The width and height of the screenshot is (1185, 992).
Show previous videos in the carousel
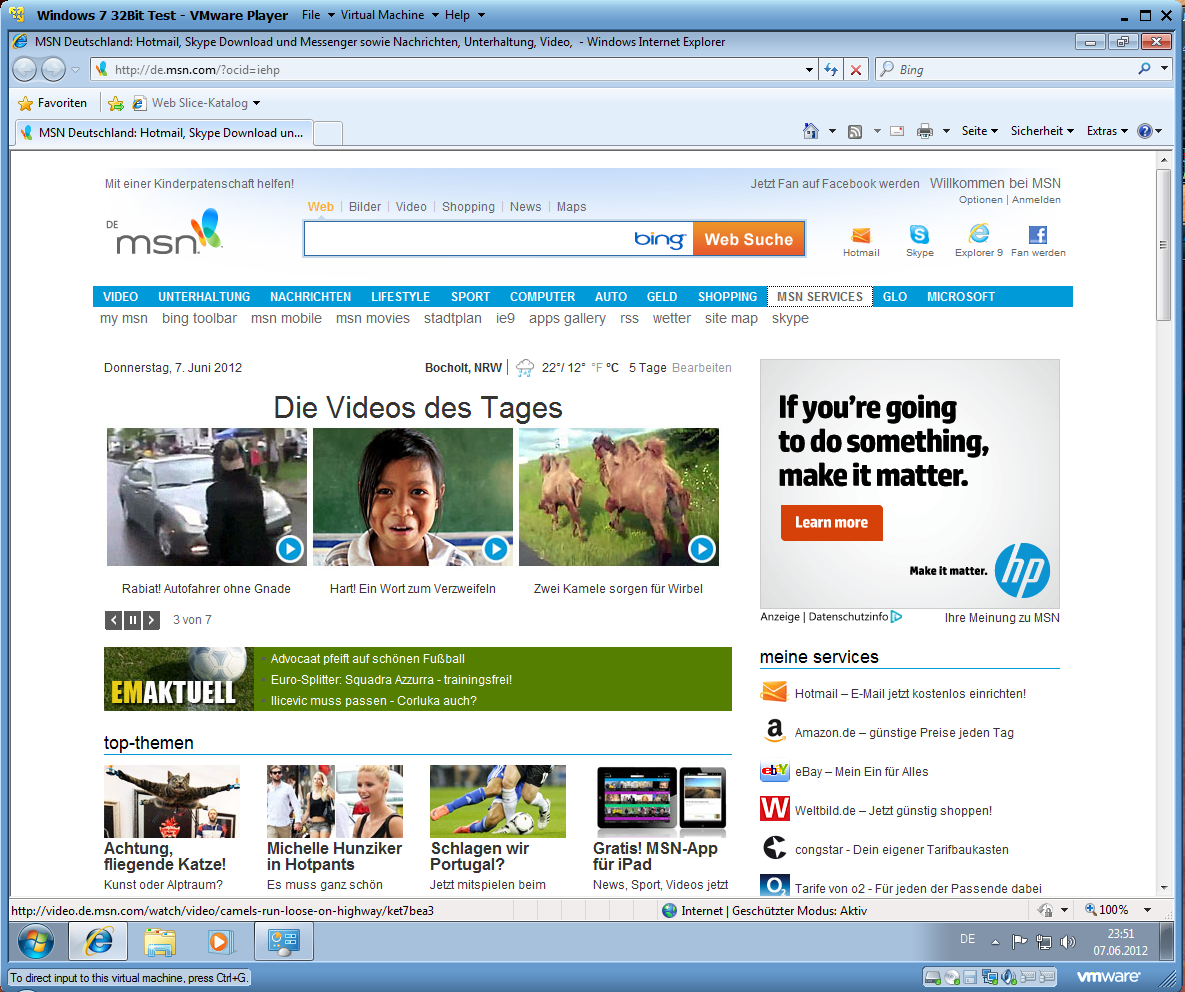pos(114,620)
